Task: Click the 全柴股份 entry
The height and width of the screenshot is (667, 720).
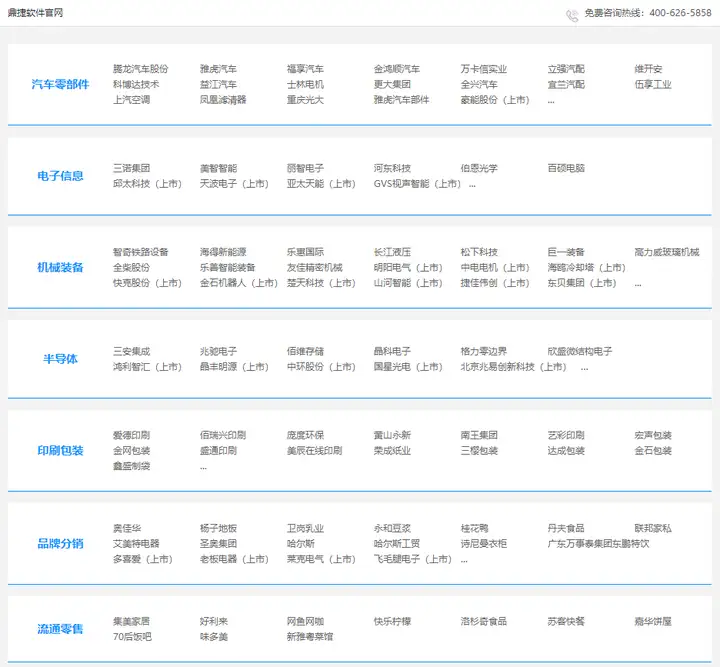Action: [131, 268]
